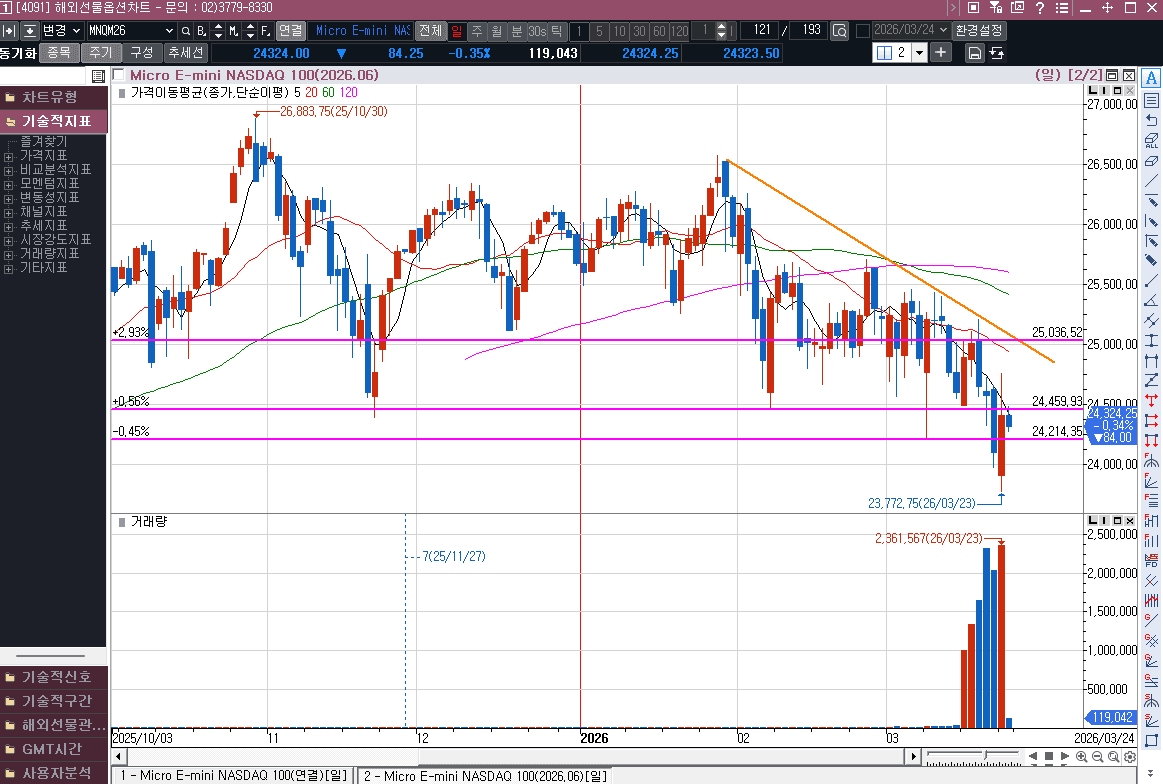Toggle the 연결 continuous contract button

pos(290,31)
